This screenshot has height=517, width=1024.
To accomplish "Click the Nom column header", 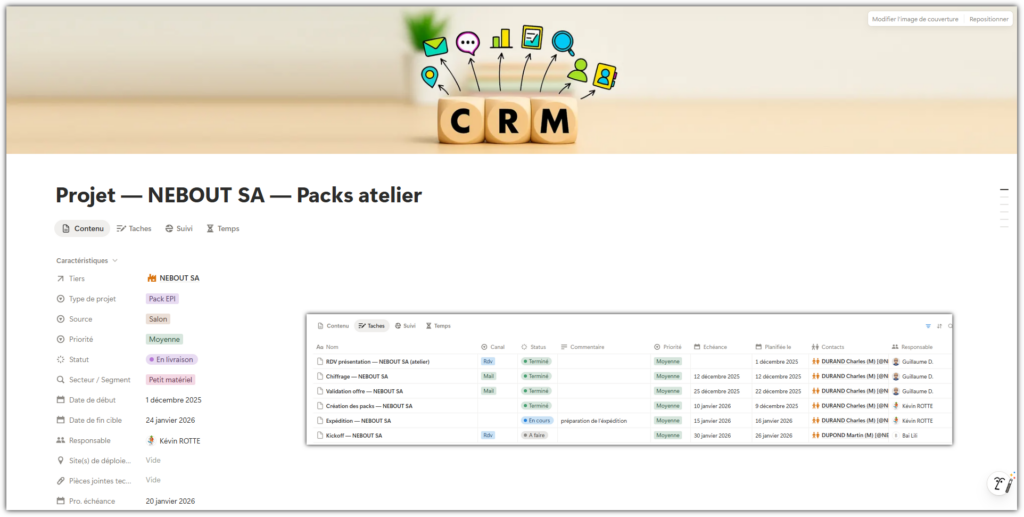I will [327, 347].
